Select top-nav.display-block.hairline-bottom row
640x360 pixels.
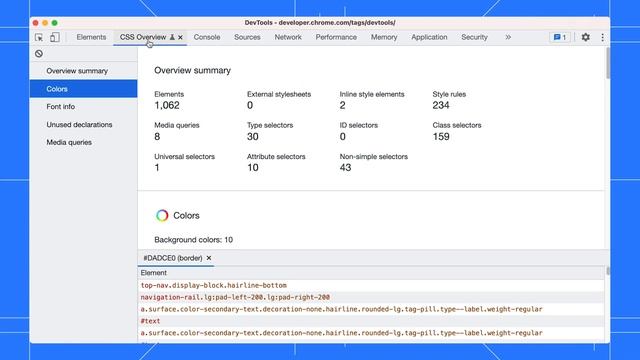pos(371,285)
